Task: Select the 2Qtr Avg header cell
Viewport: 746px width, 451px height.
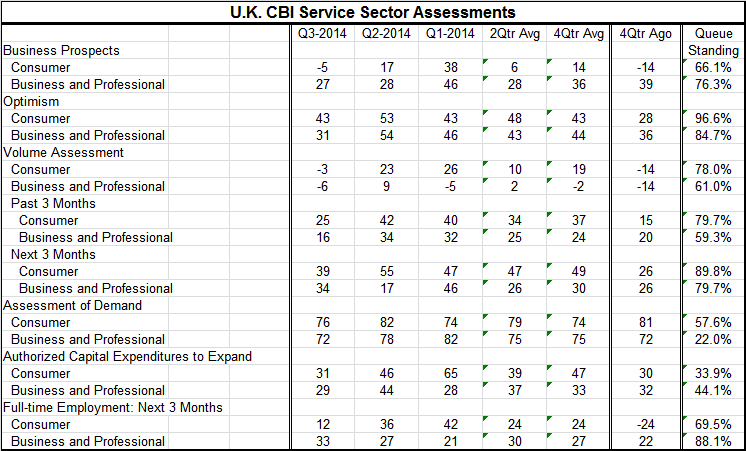Action: click(x=514, y=33)
